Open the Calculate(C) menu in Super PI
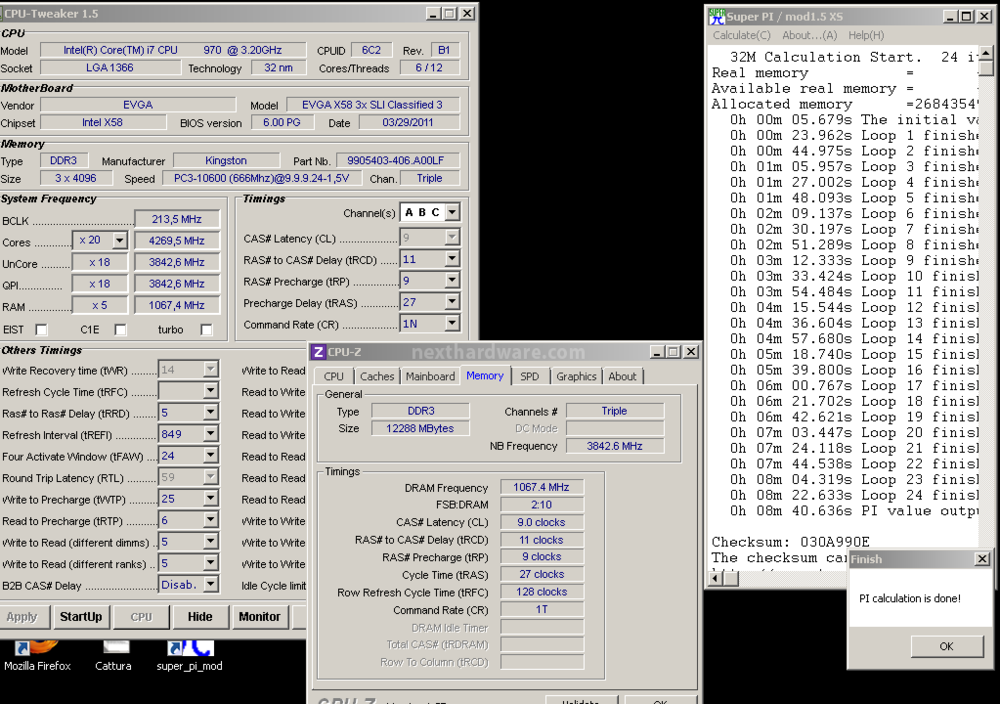The height and width of the screenshot is (704, 1000). pos(742,36)
